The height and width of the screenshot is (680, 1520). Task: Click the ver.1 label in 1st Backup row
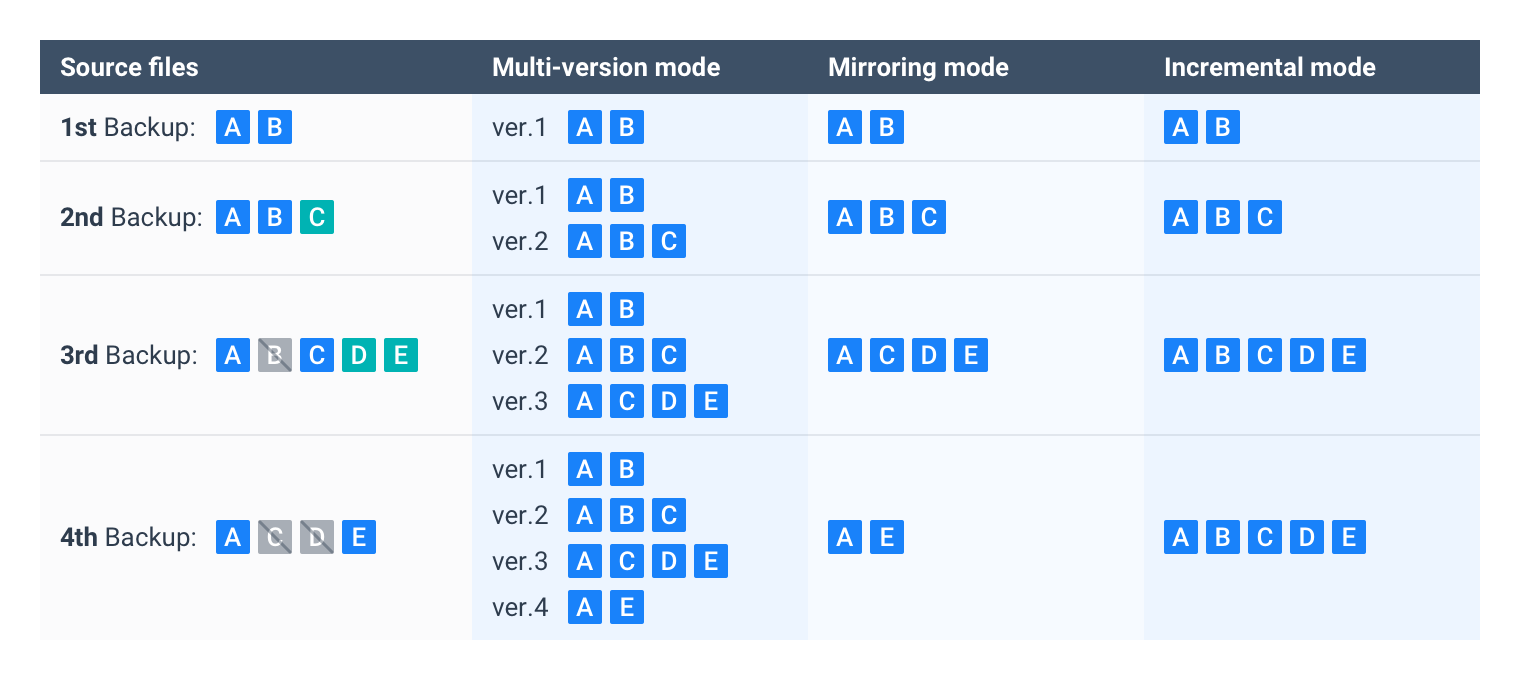520,127
